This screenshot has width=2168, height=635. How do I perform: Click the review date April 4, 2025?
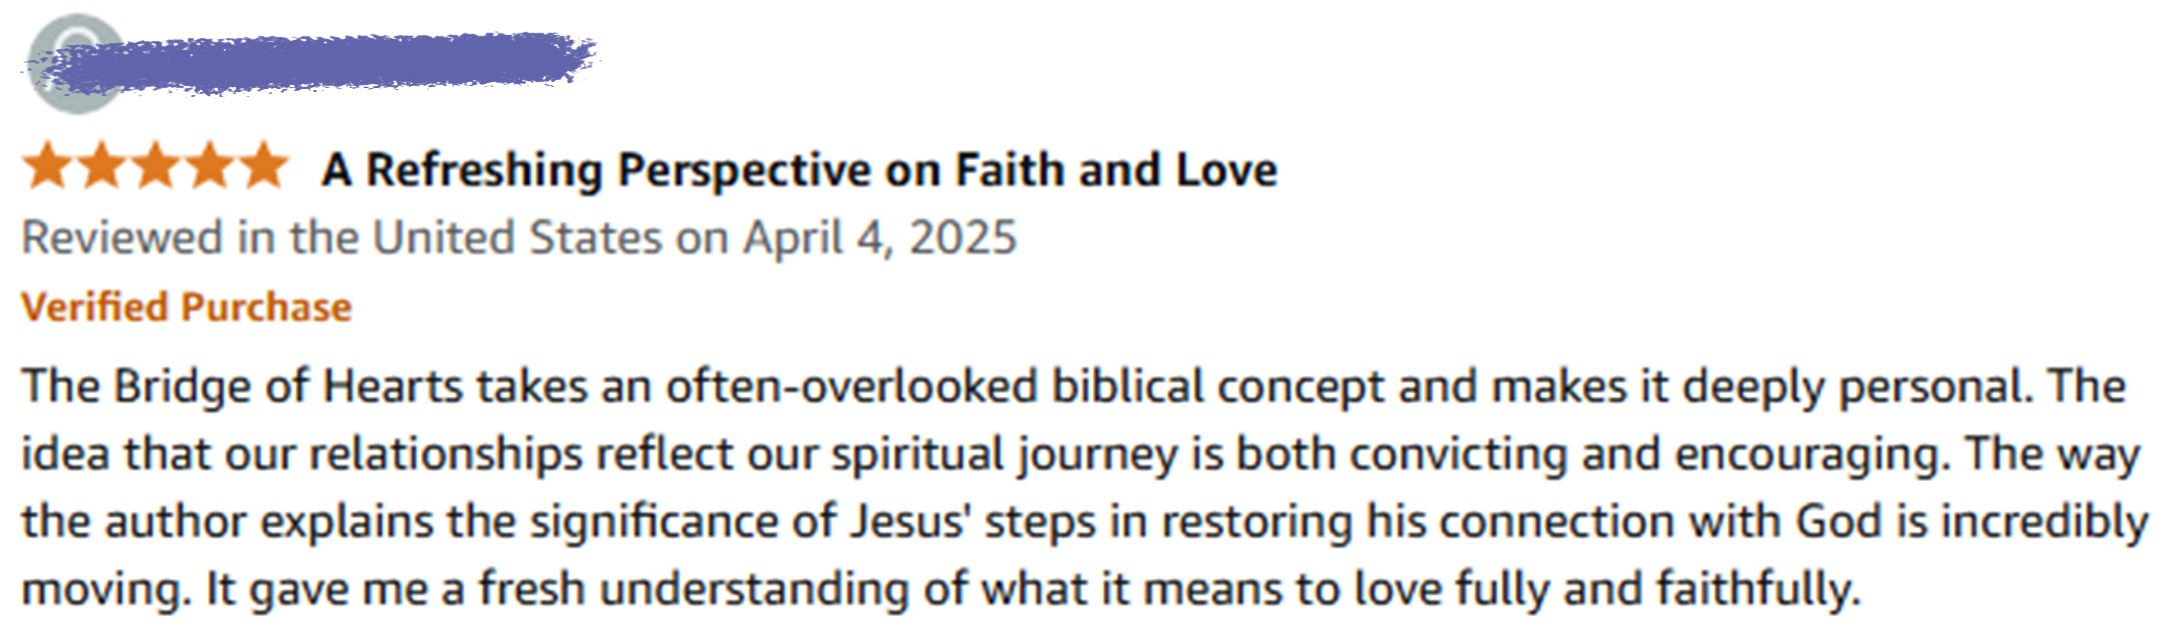(879, 239)
